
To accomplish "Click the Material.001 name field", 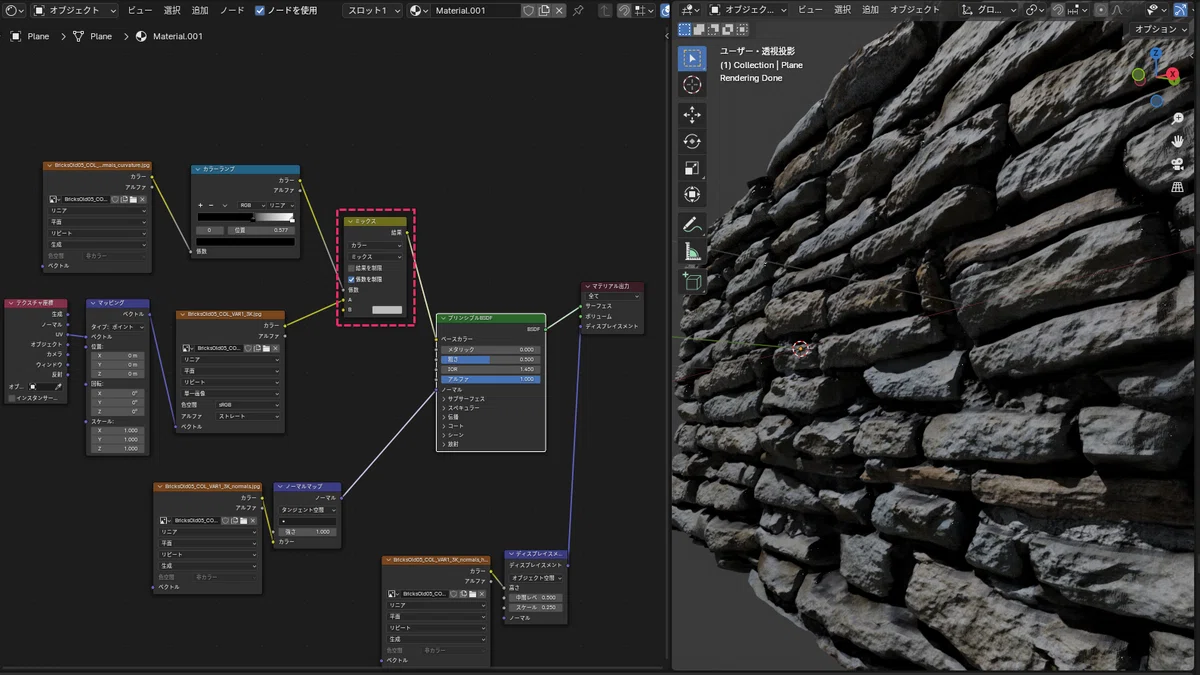I will click(476, 10).
